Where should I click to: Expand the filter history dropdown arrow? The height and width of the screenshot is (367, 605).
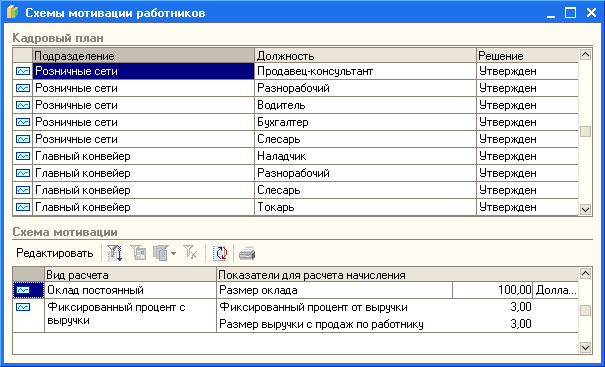click(173, 253)
